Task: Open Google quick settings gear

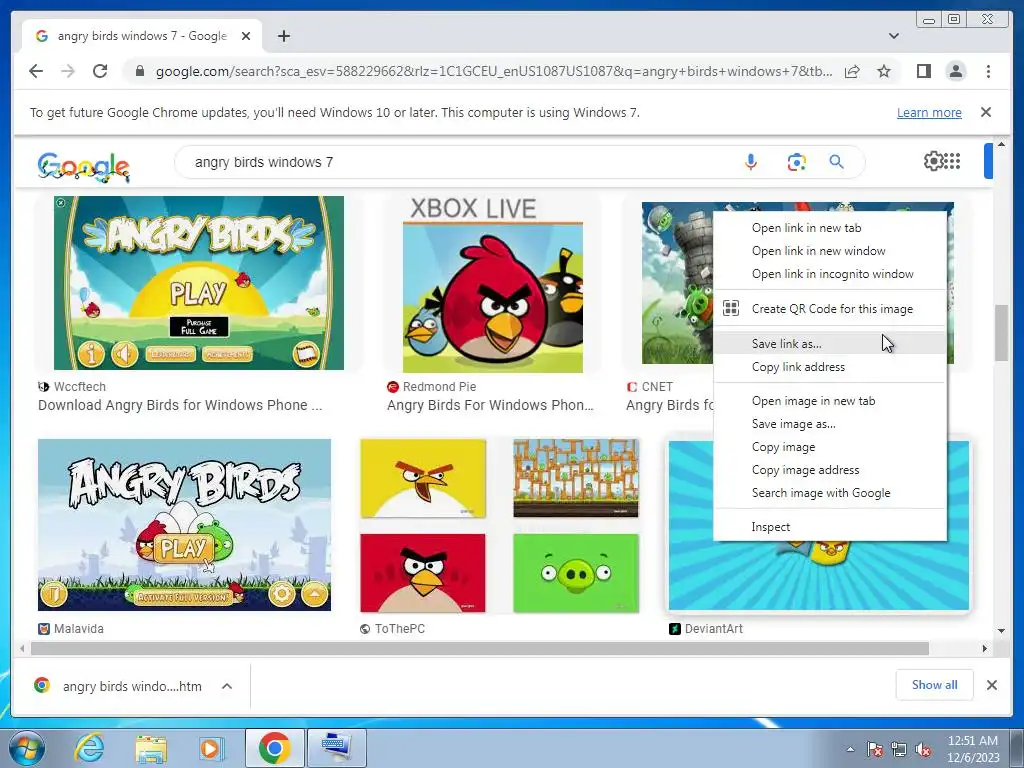Action: 933,161
